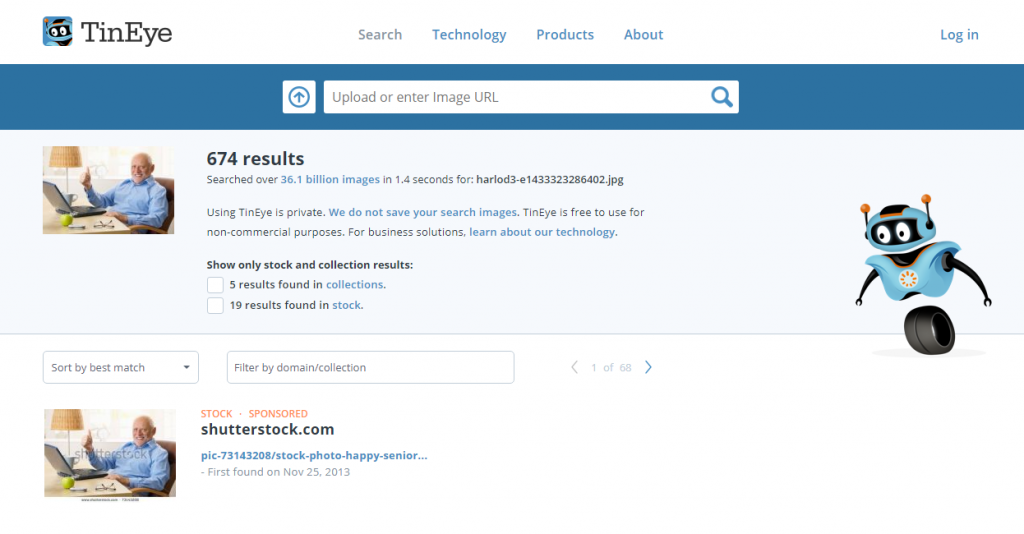Screen dimensions: 1024x534
Task: Click 'Show only stock and collection results' label
Action: [x=310, y=265]
